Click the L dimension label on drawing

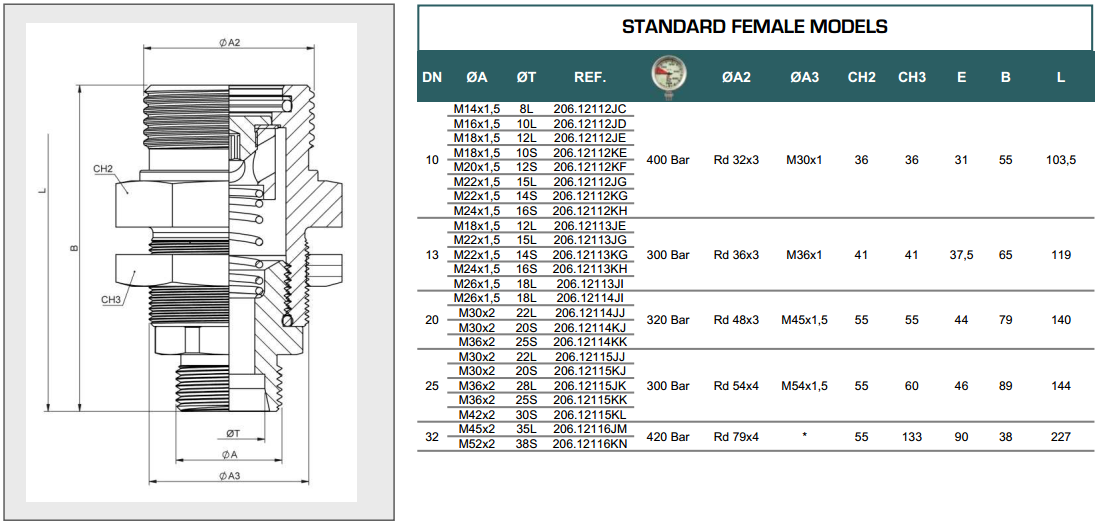point(44,194)
